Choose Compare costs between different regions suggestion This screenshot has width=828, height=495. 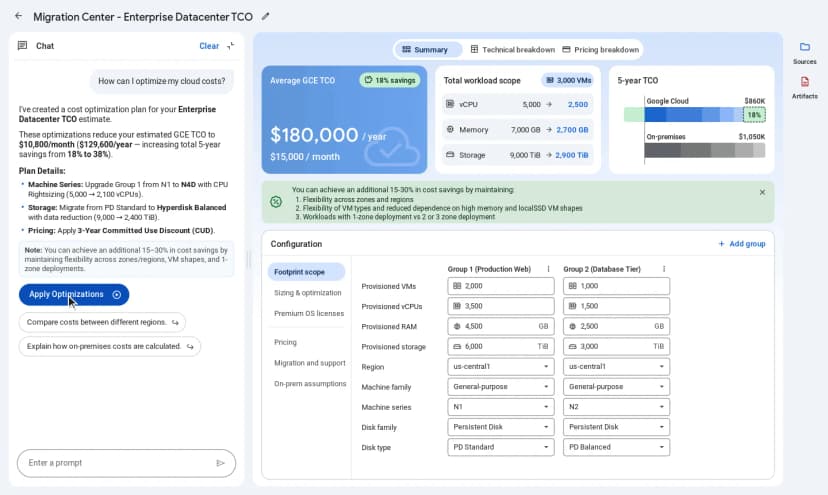[x=102, y=322]
